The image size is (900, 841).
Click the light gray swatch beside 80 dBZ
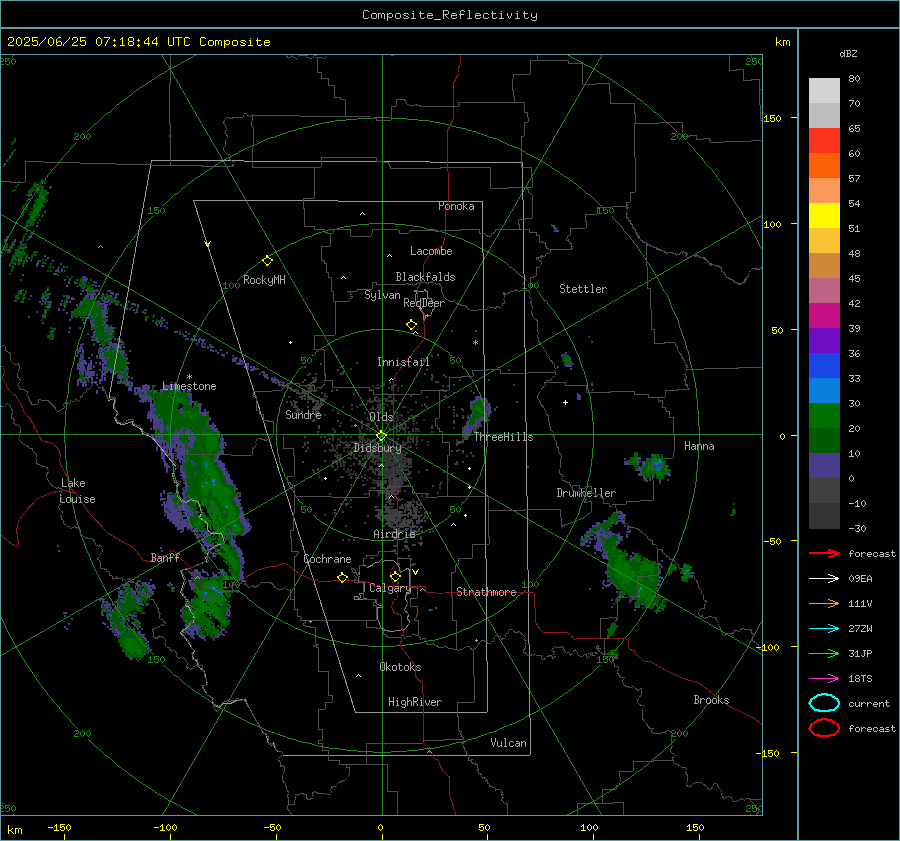824,91
